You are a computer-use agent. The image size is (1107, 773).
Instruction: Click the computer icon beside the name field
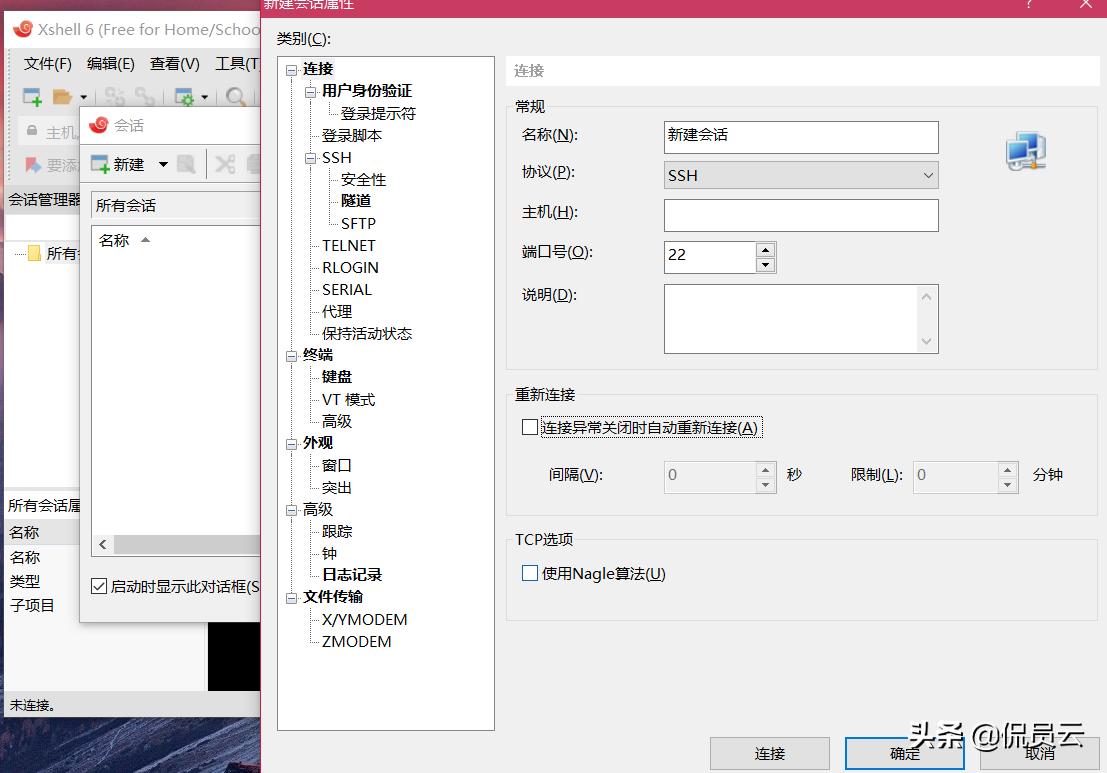pos(1024,150)
